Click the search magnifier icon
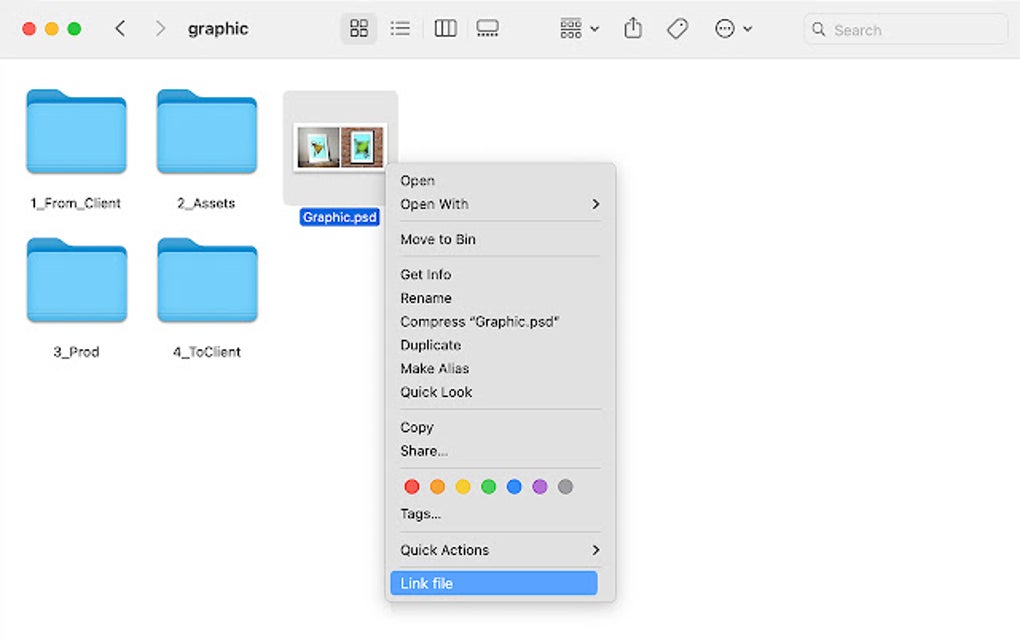The image size is (1020, 638). (820, 29)
